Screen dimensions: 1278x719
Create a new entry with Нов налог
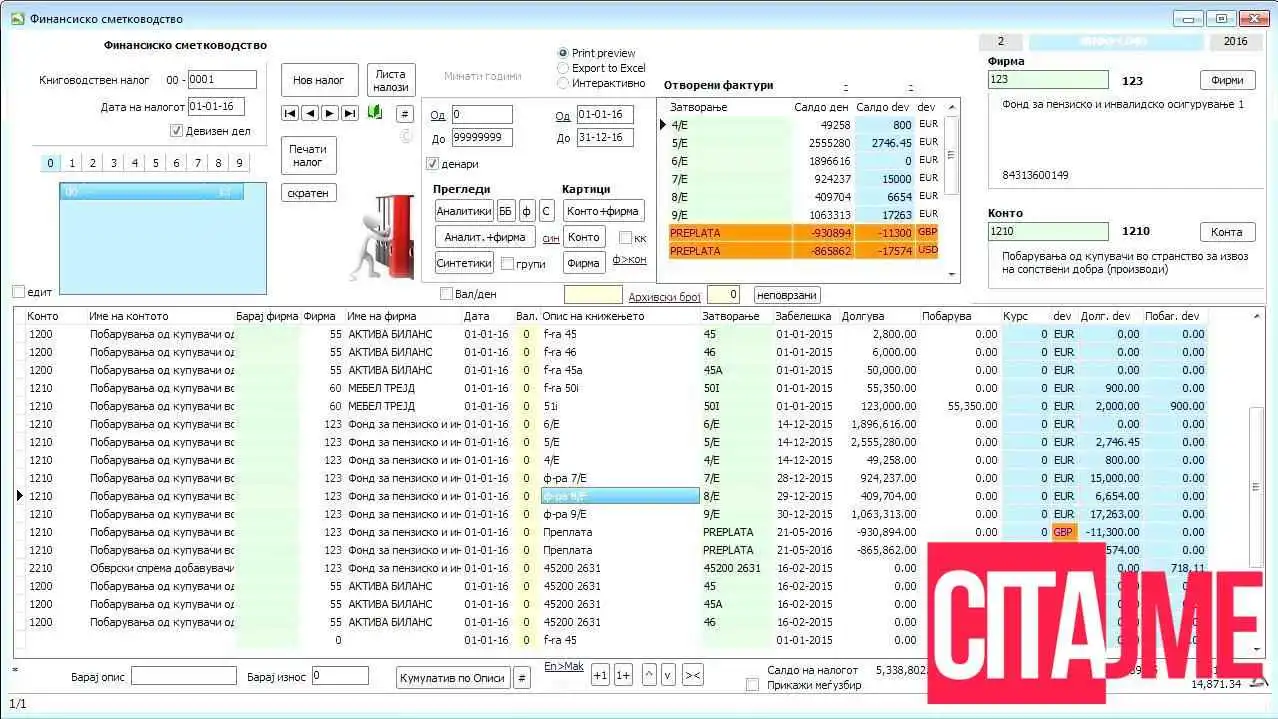(x=318, y=80)
